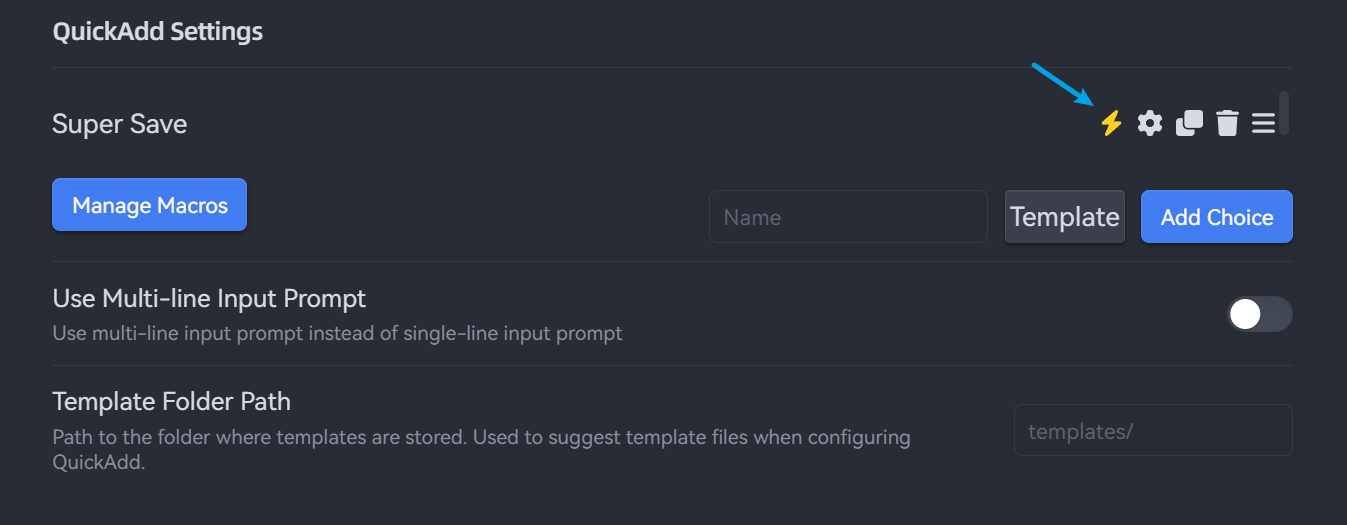
Task: Click the blue arrow annotation
Action: [1062, 83]
